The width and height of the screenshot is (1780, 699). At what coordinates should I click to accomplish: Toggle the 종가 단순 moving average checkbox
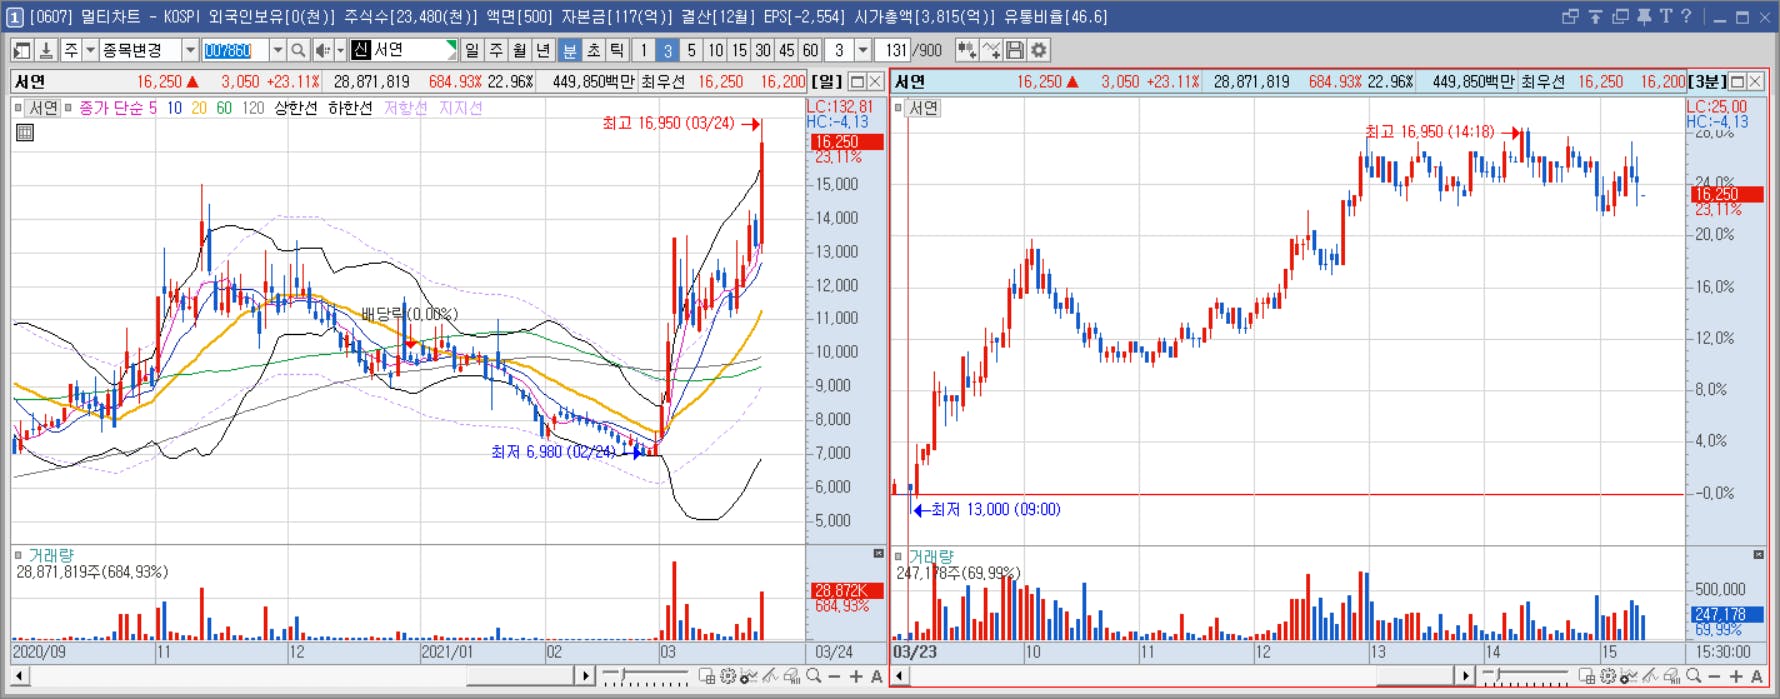pos(68,108)
